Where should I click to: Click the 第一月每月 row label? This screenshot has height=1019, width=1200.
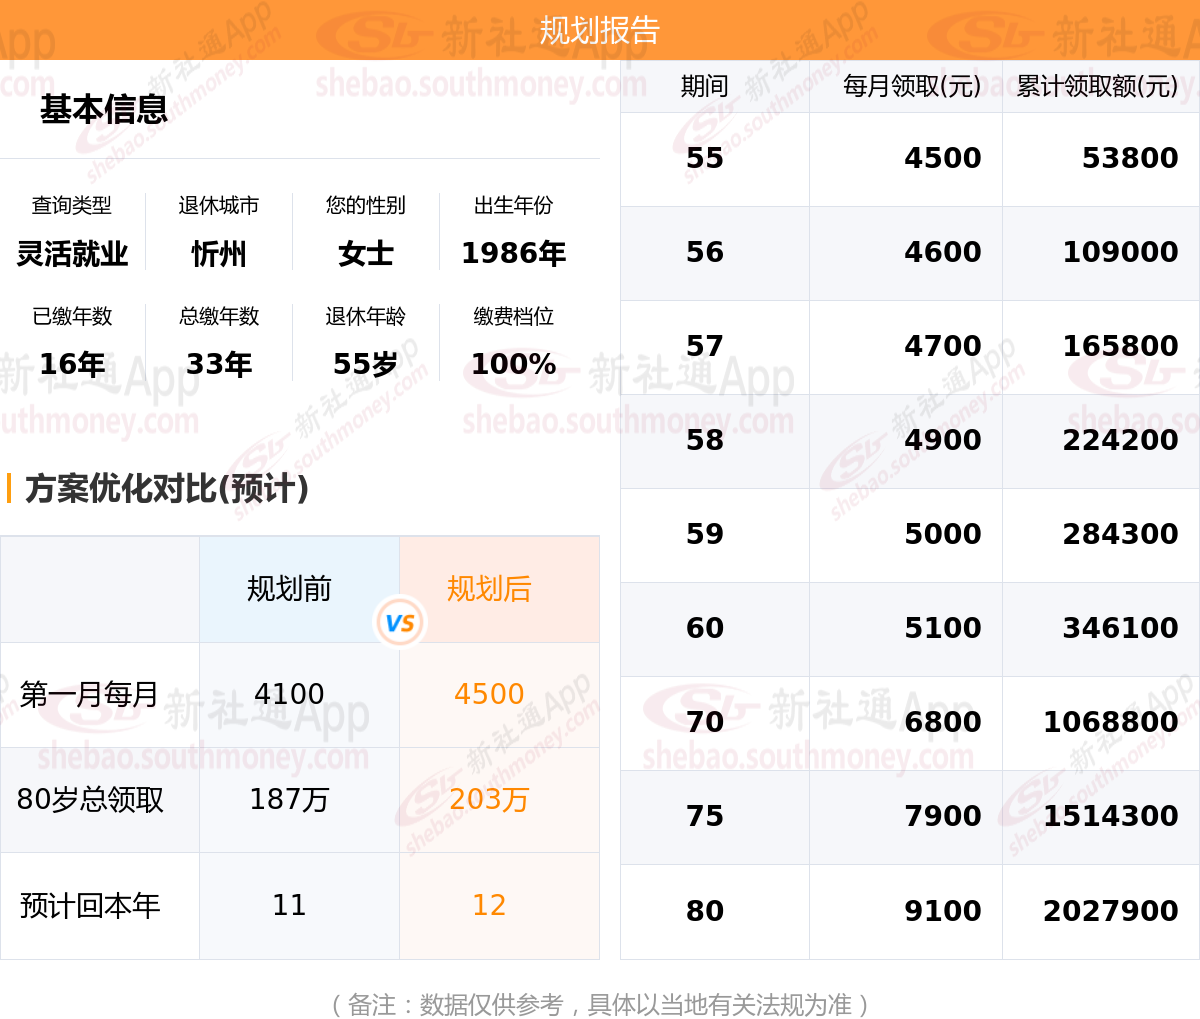coord(89,694)
